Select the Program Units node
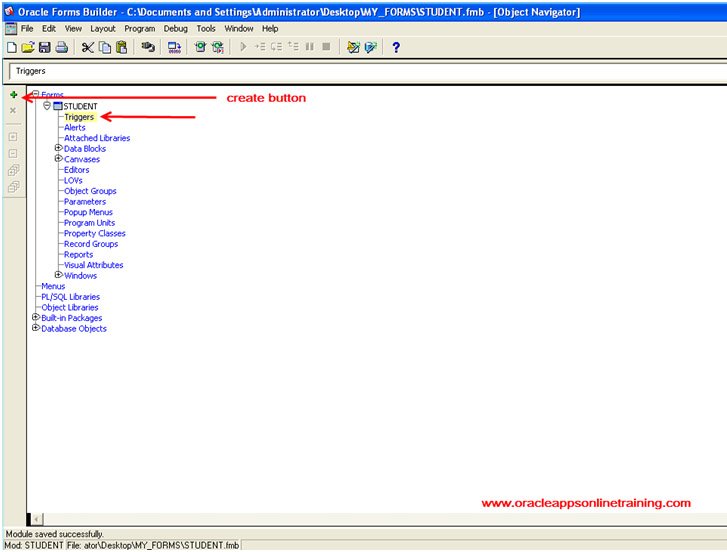Screen dimensions: 727x552 pyautogui.click(x=89, y=223)
